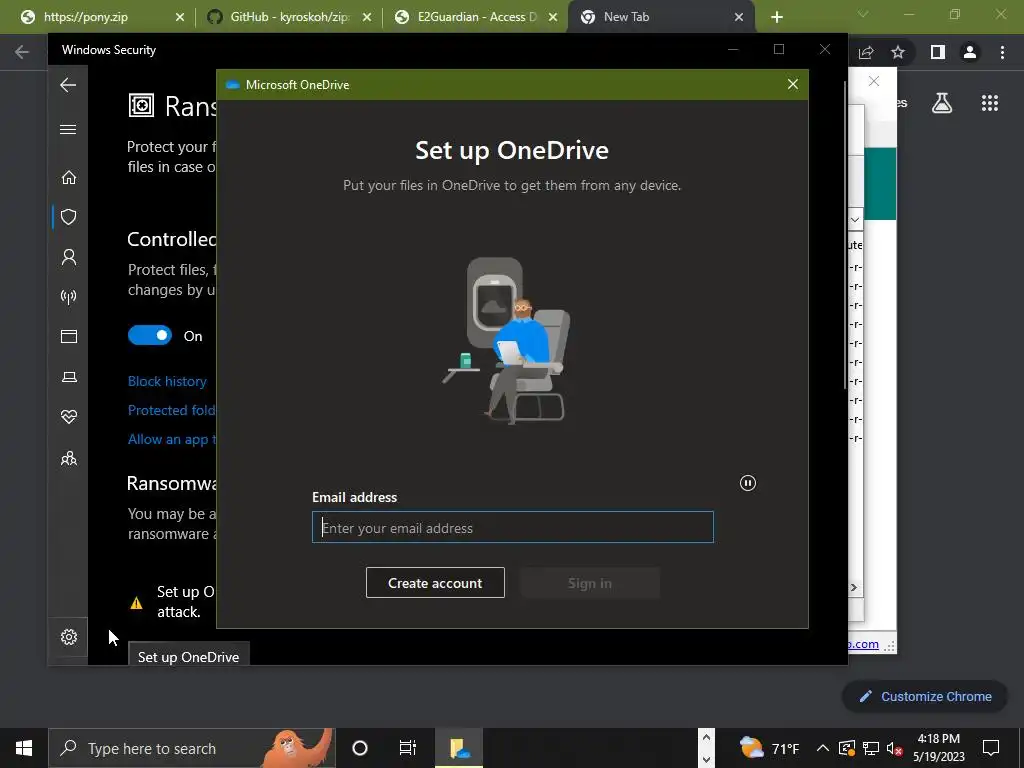Close the Microsoft OneDrive dialog
This screenshot has width=1024, height=768.
792,84
